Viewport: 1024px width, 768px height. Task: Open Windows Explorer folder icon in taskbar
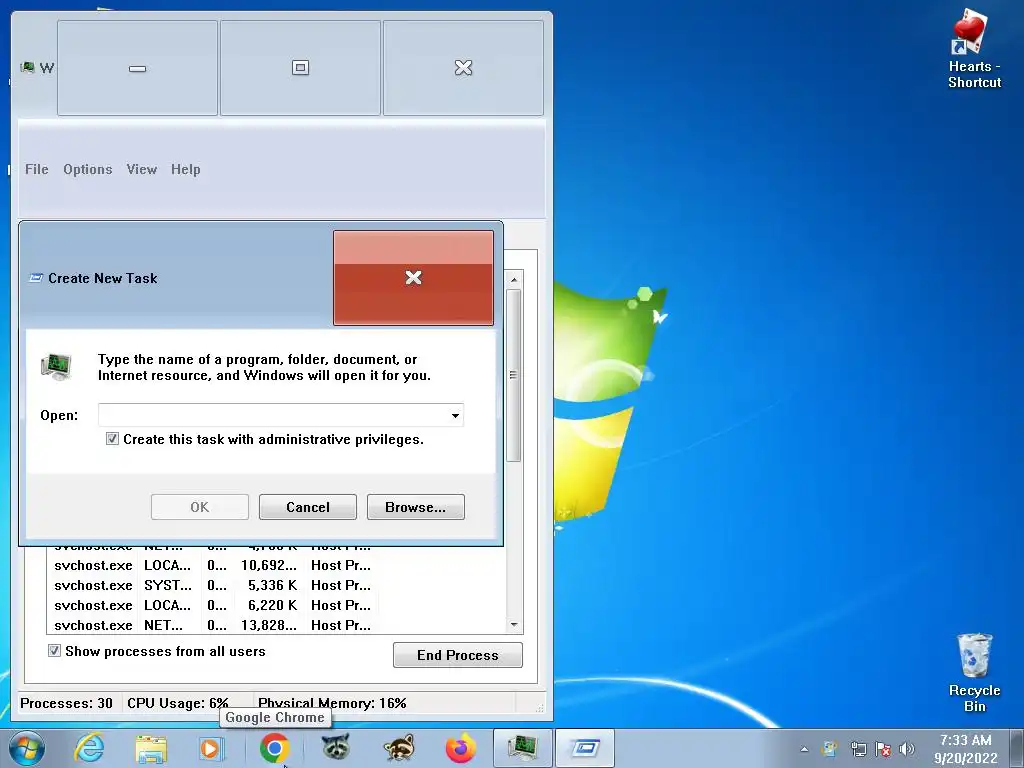151,748
